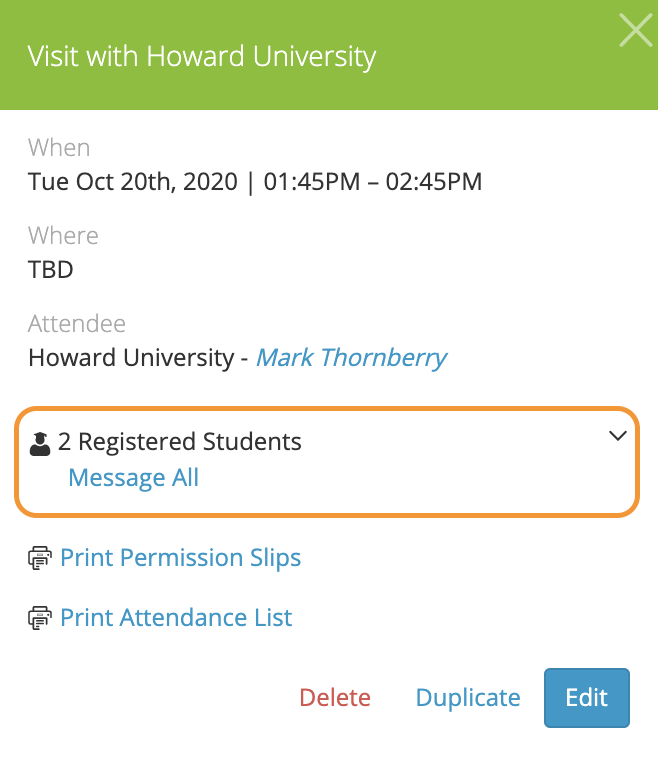Click the printer icon beside Attendance List
This screenshot has height=768, width=658.
(40, 618)
